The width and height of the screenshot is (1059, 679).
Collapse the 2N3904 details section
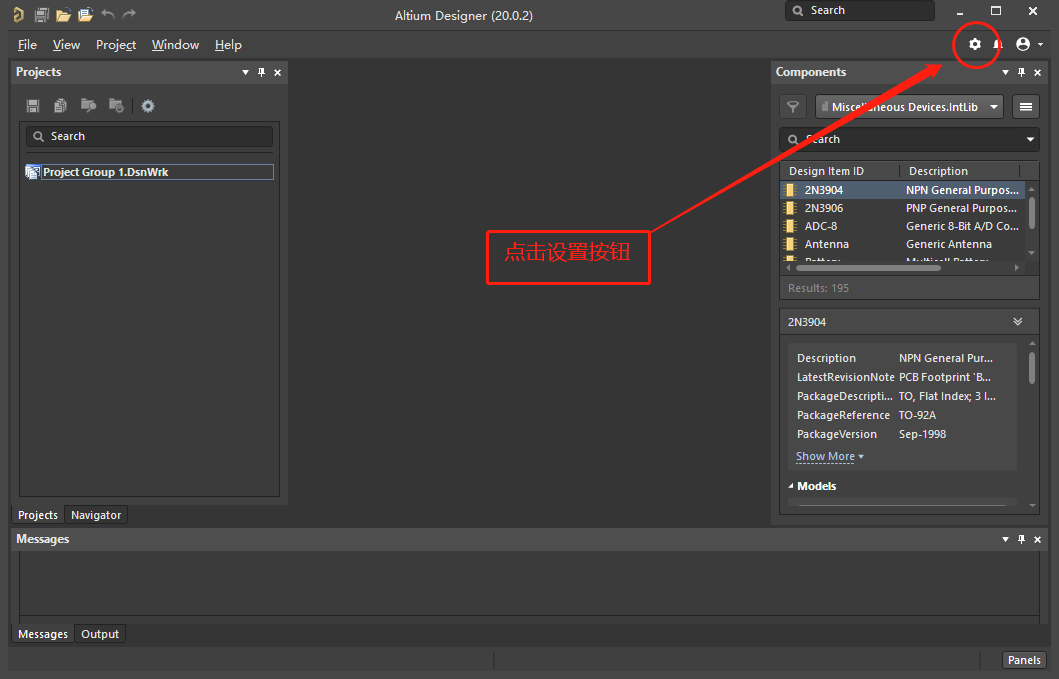1018,322
